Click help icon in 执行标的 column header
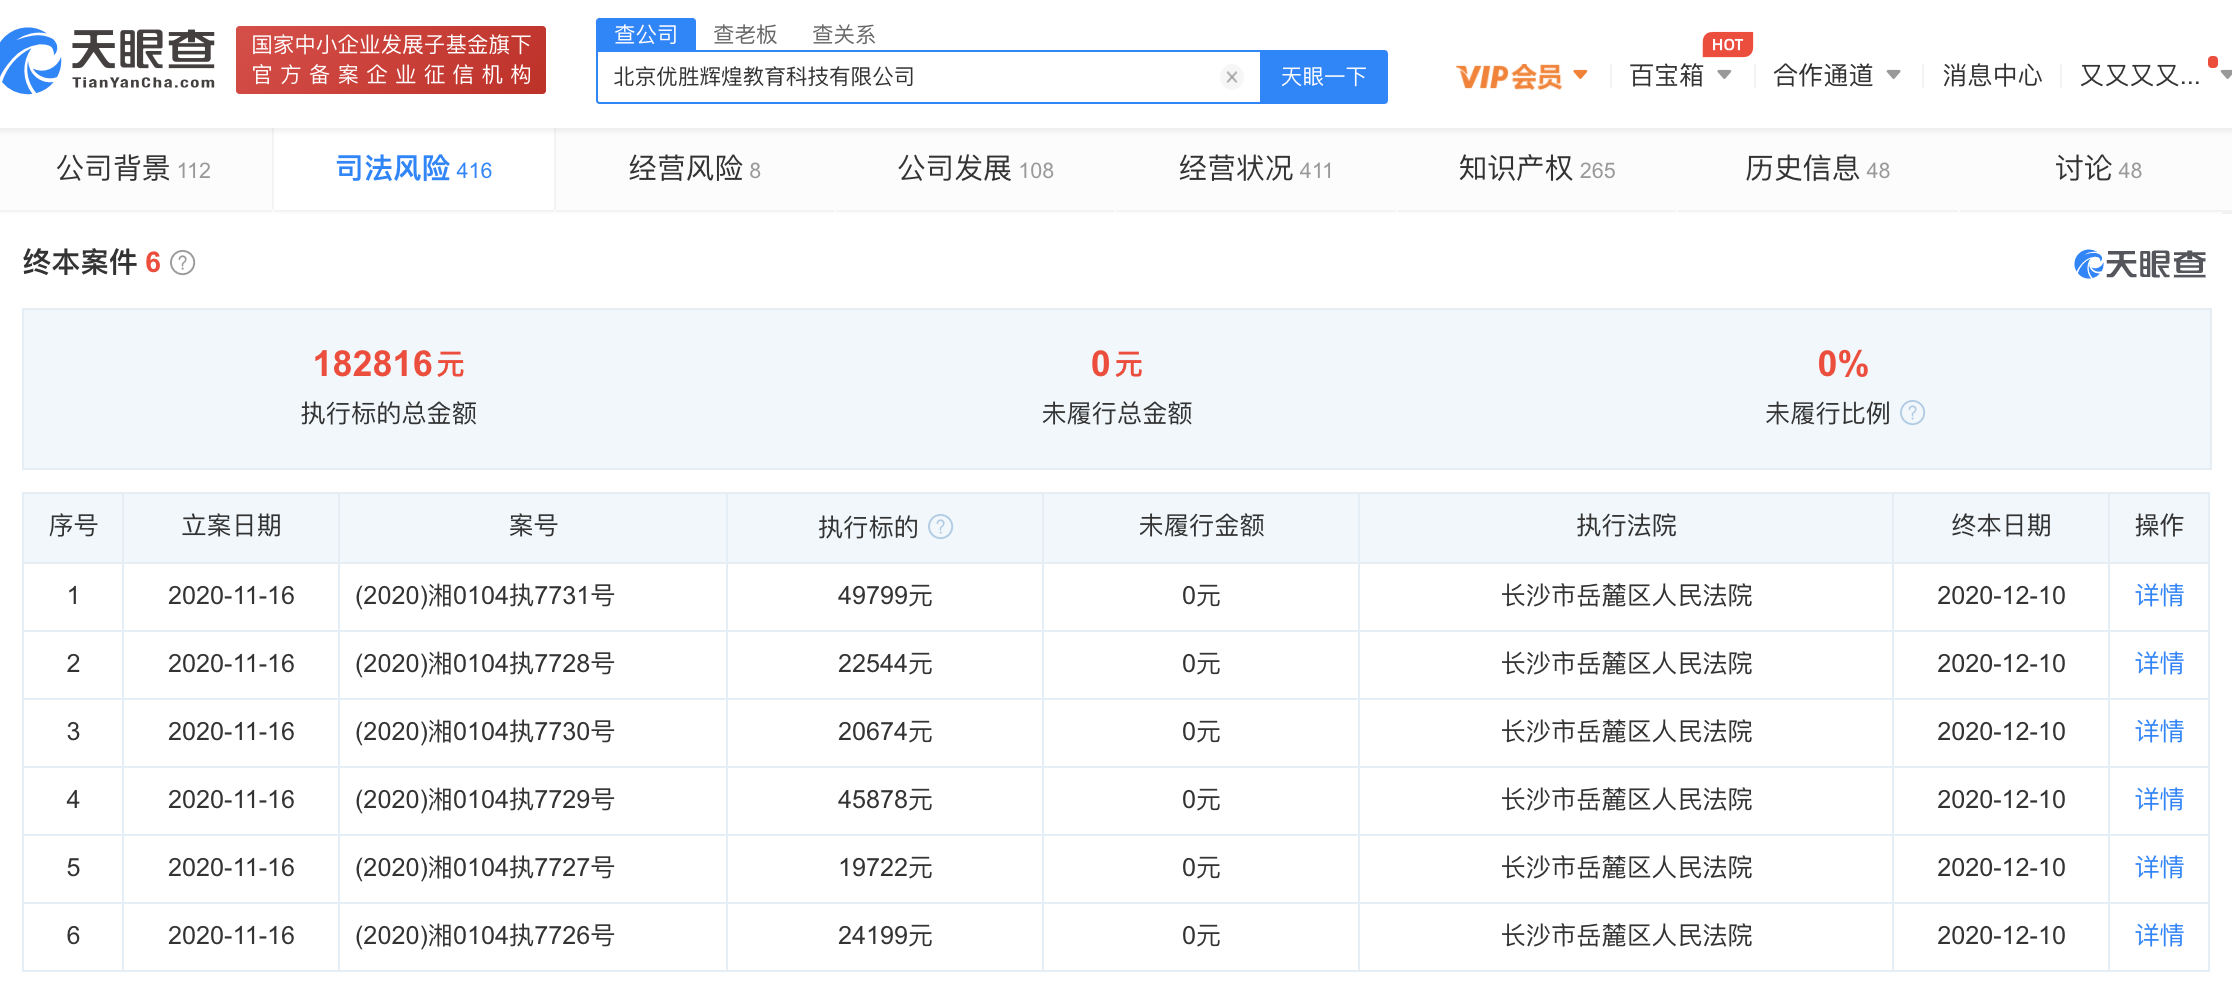The height and width of the screenshot is (990, 2232). (940, 527)
